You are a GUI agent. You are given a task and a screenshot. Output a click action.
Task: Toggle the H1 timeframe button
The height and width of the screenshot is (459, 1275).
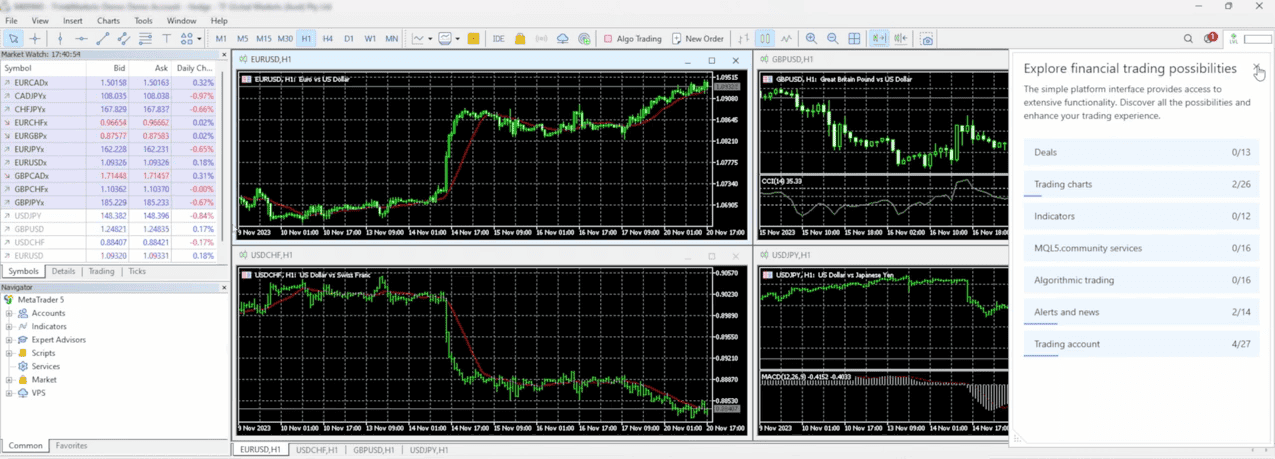coord(306,39)
